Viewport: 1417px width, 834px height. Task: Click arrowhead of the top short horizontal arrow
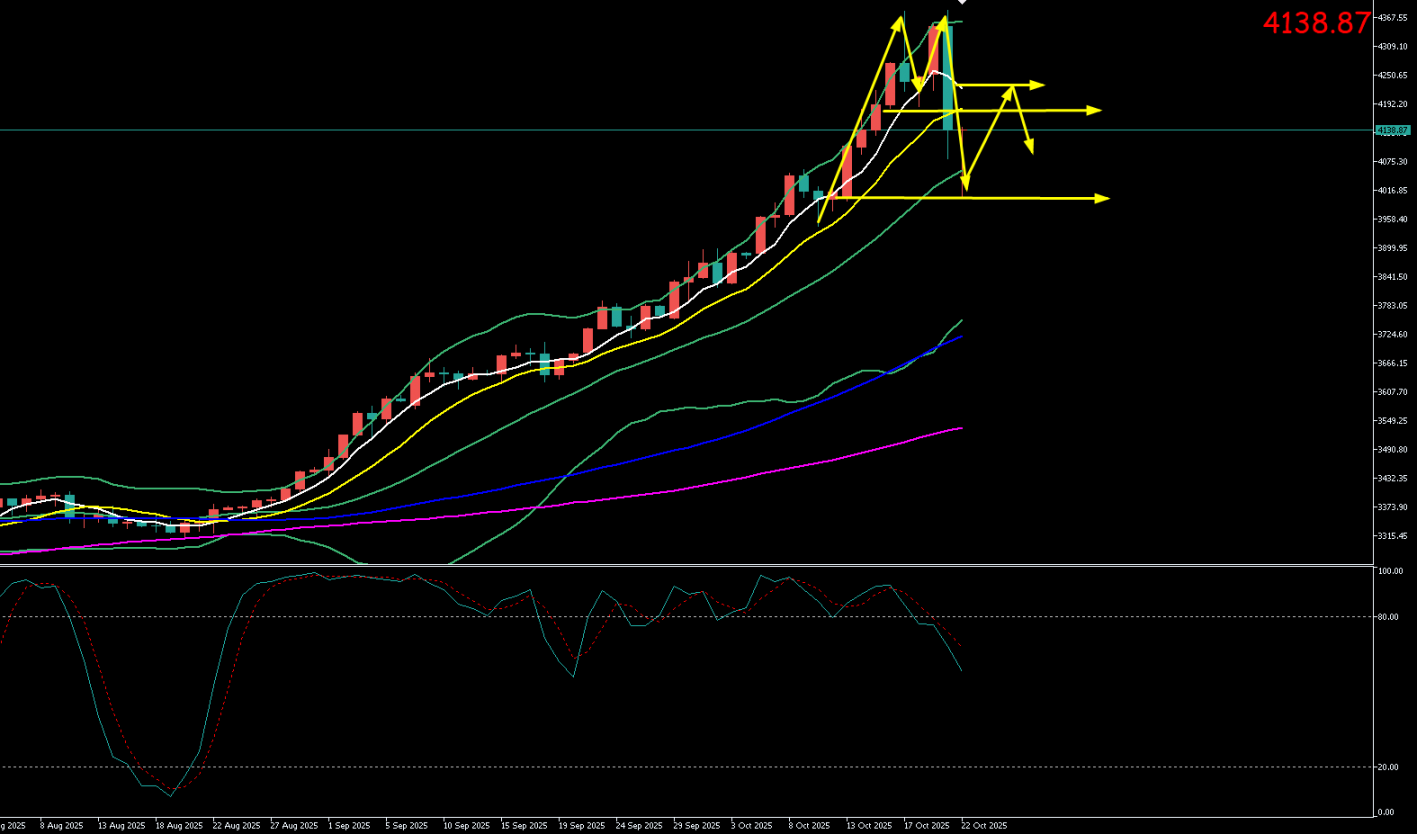(1038, 85)
